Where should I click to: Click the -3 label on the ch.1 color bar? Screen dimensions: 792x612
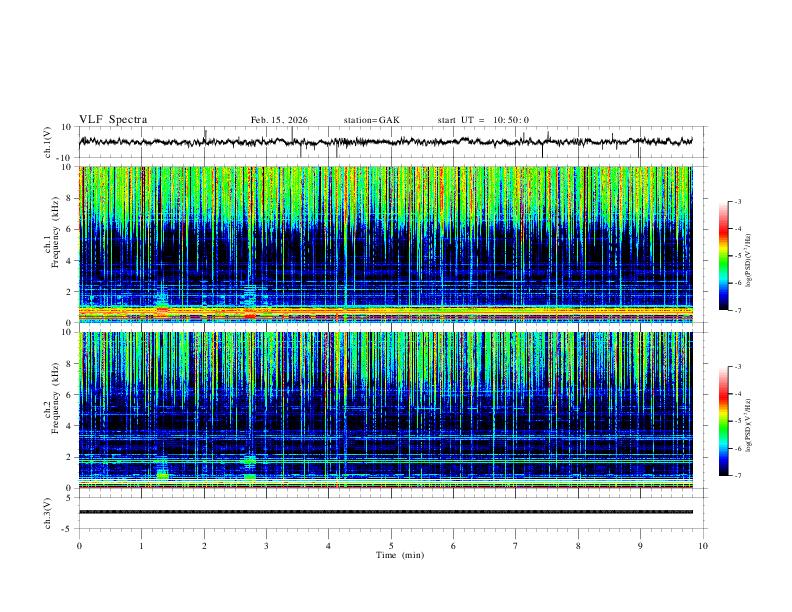737,201
